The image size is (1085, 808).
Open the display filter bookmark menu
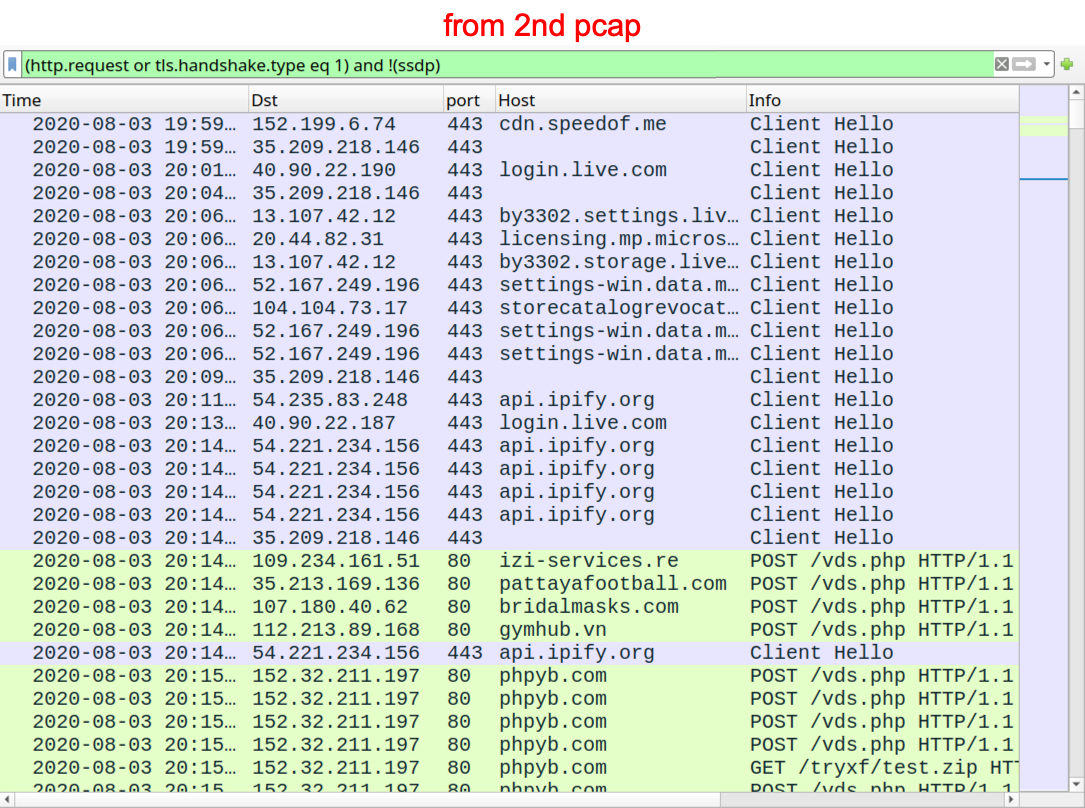pyautogui.click(x=12, y=65)
